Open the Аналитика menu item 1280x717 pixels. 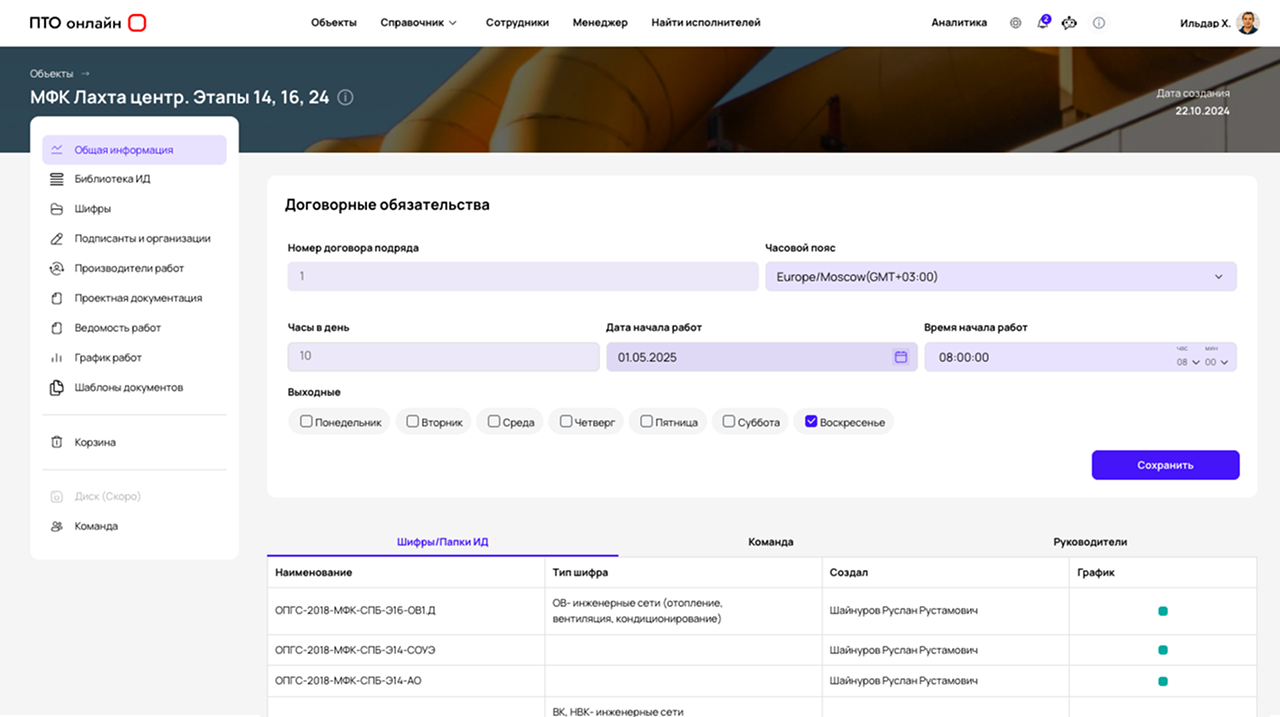tap(958, 23)
